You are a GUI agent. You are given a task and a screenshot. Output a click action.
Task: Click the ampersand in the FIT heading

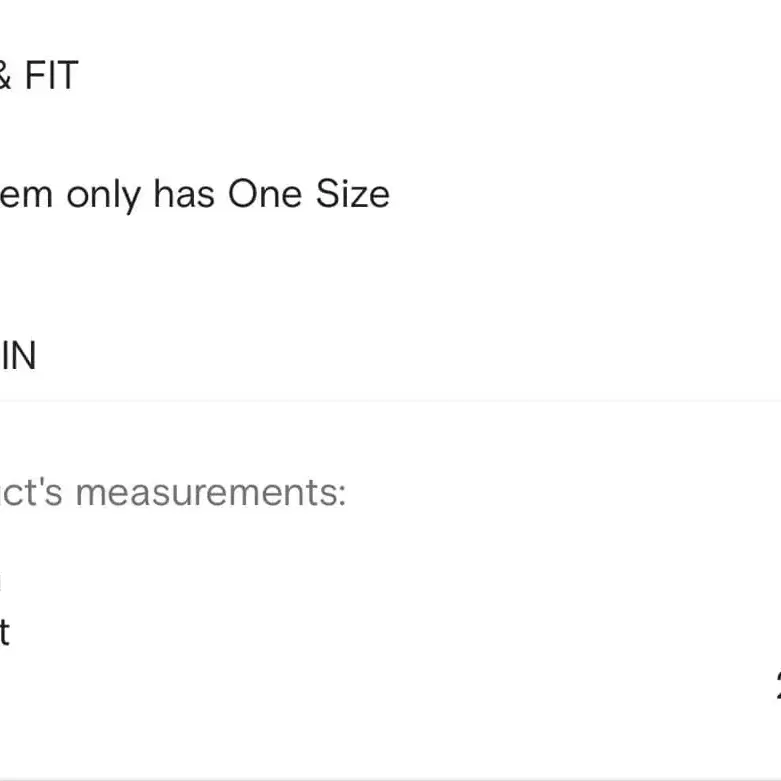[x=5, y=76]
